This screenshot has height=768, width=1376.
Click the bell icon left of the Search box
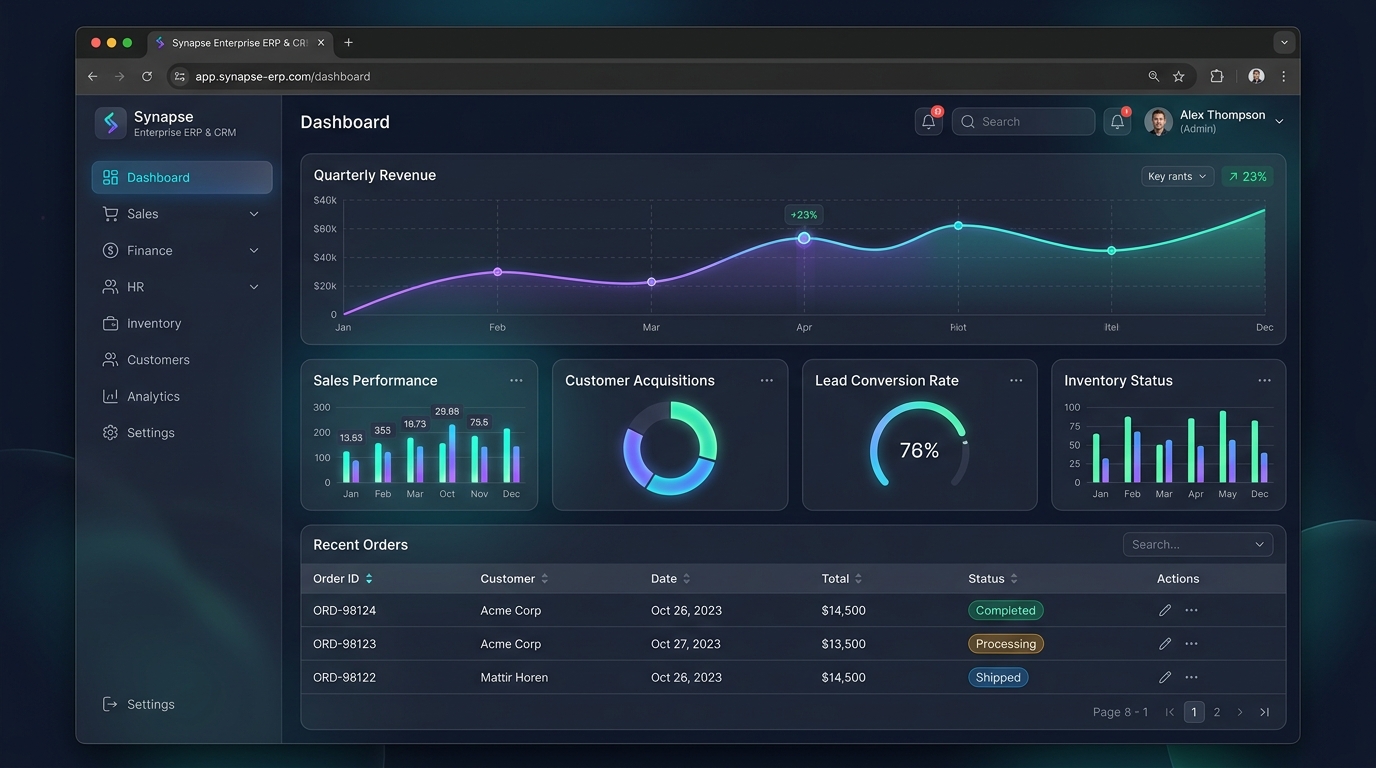pos(928,122)
